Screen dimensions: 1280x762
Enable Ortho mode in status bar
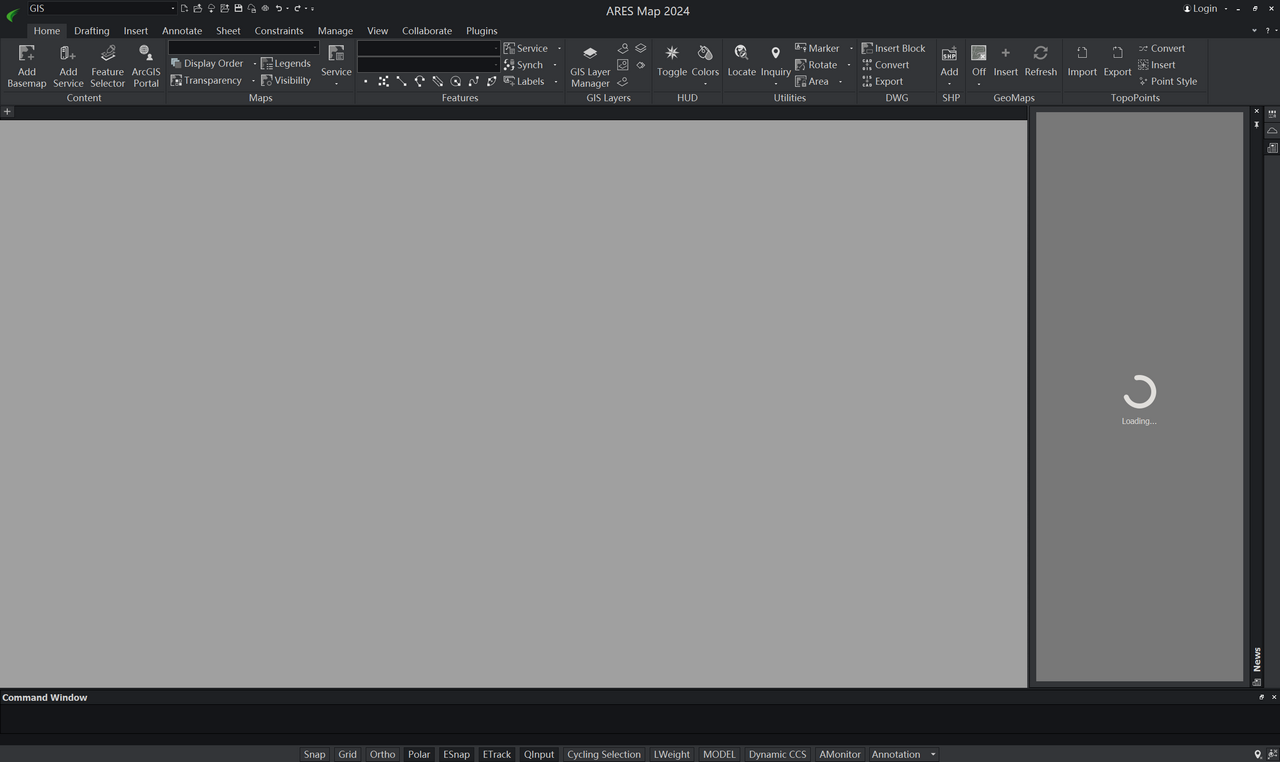tap(382, 754)
